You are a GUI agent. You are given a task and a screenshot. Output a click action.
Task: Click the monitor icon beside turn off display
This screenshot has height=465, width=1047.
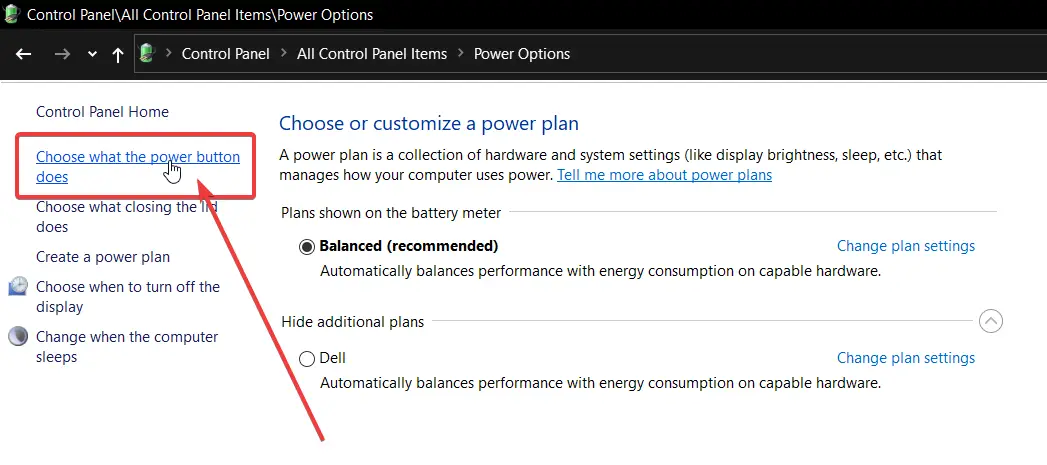point(18,286)
